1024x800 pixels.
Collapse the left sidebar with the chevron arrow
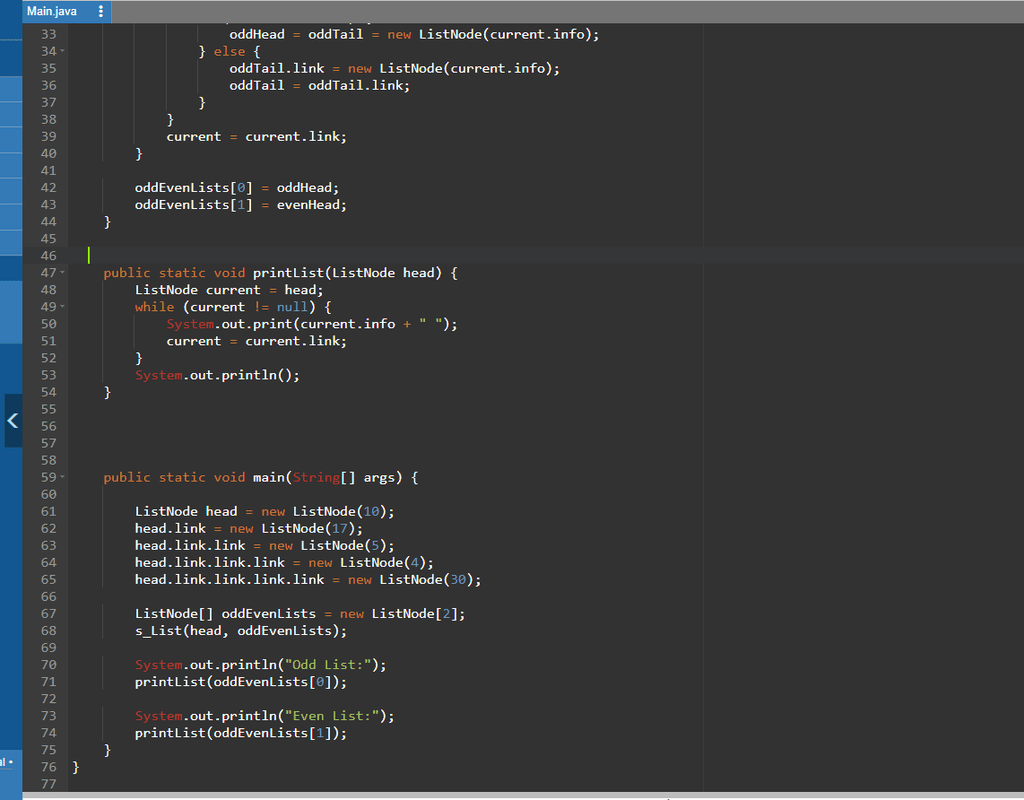pos(12,421)
